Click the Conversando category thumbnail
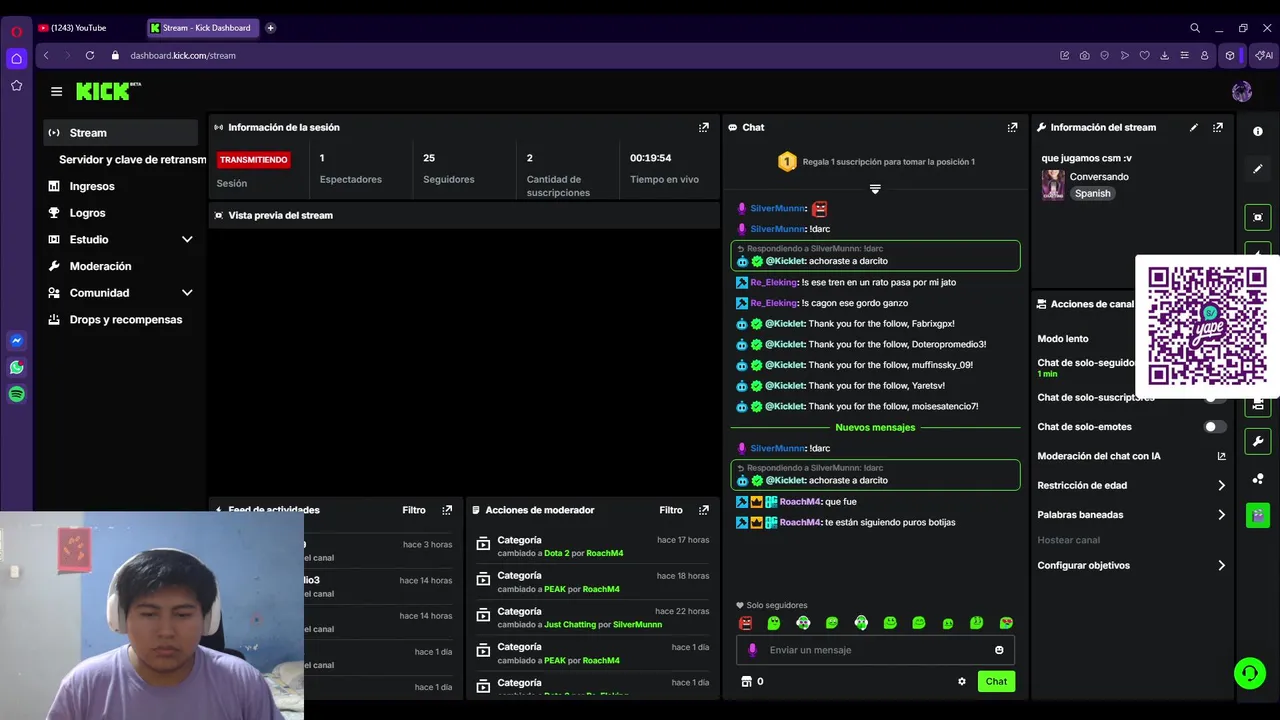The image size is (1280, 720). coord(1053,185)
